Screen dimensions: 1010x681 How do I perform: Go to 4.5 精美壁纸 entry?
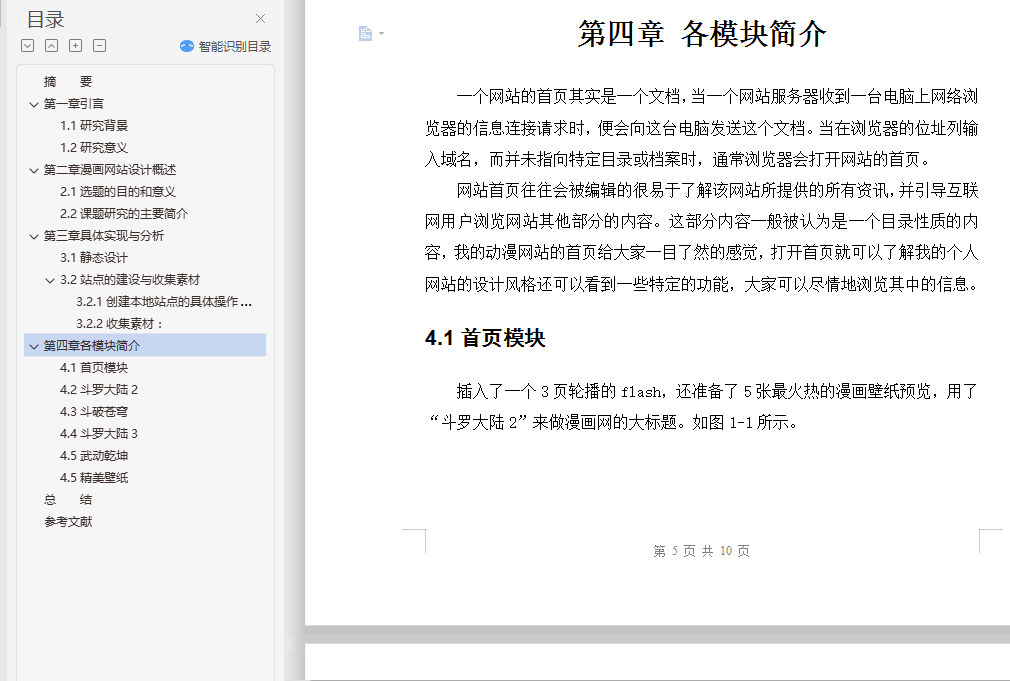tap(94, 477)
